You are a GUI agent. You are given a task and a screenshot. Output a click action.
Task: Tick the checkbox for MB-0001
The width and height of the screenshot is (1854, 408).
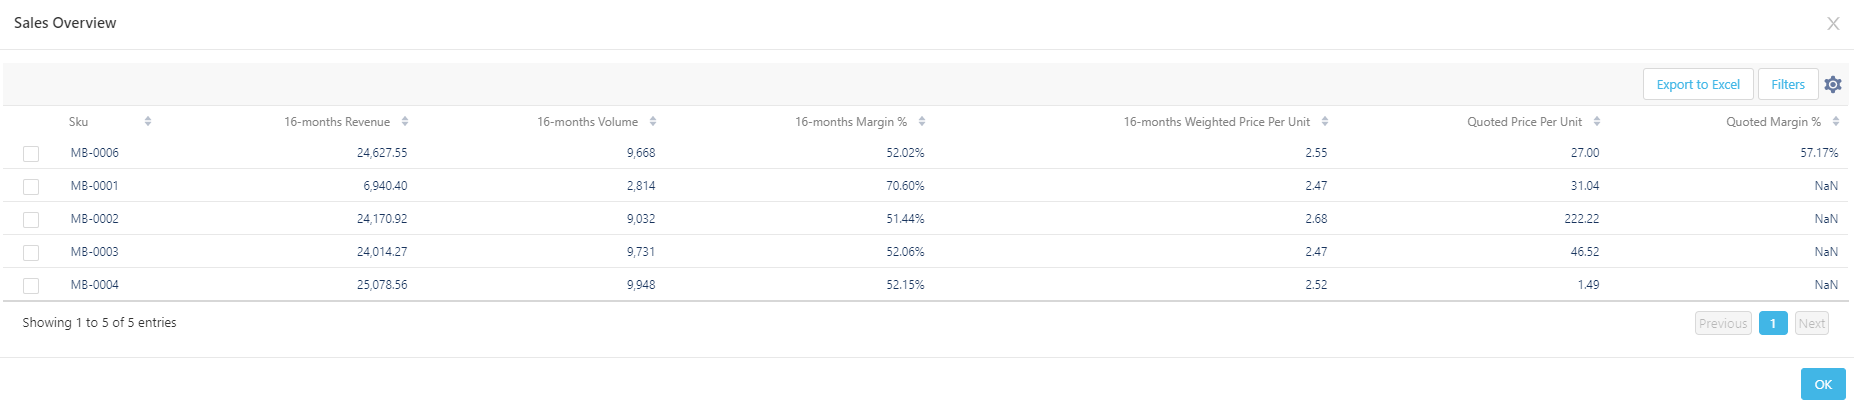coord(31,187)
